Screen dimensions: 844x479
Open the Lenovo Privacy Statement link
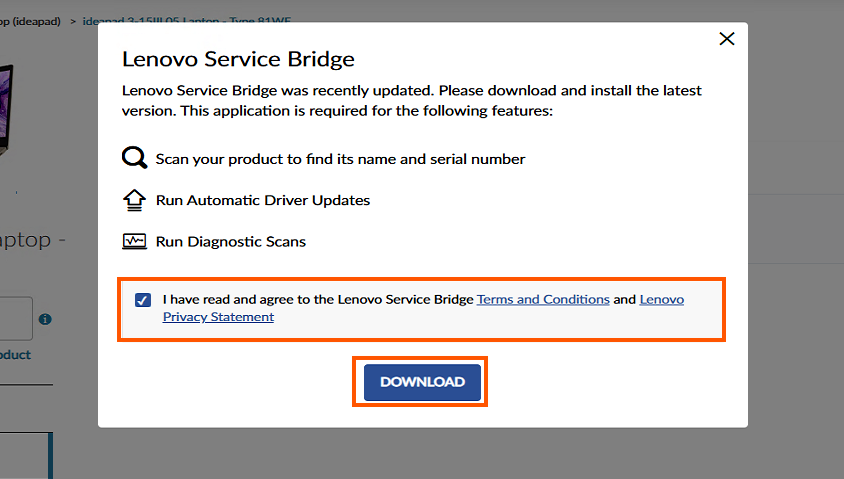(x=423, y=308)
